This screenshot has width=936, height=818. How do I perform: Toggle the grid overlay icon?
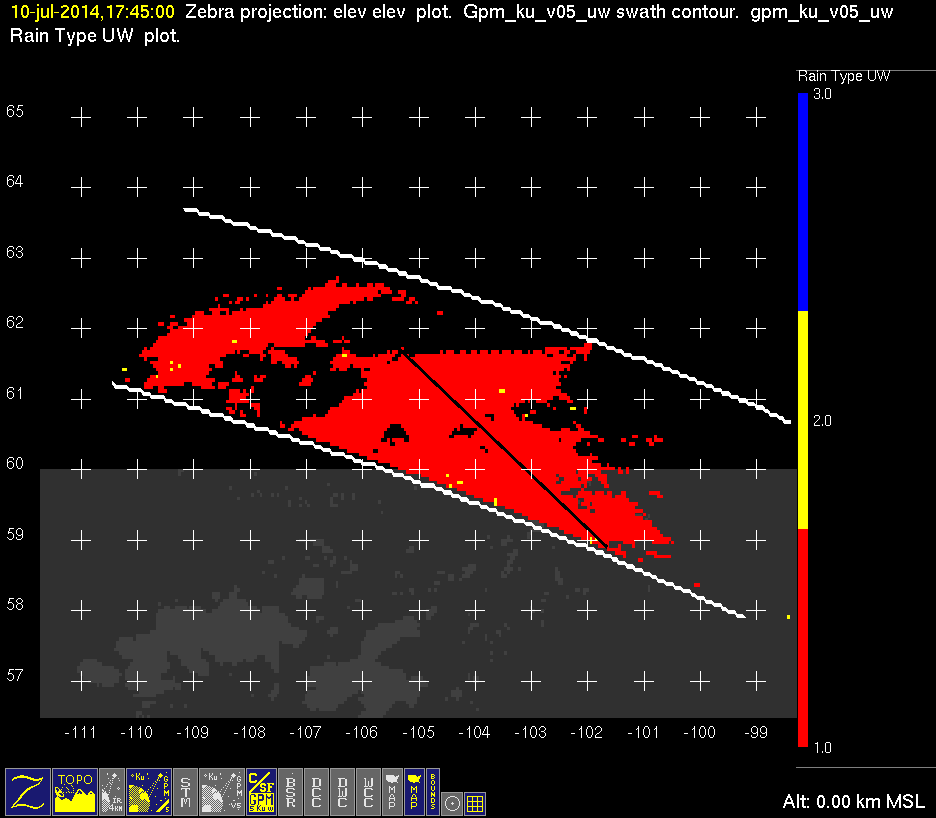(x=476, y=802)
